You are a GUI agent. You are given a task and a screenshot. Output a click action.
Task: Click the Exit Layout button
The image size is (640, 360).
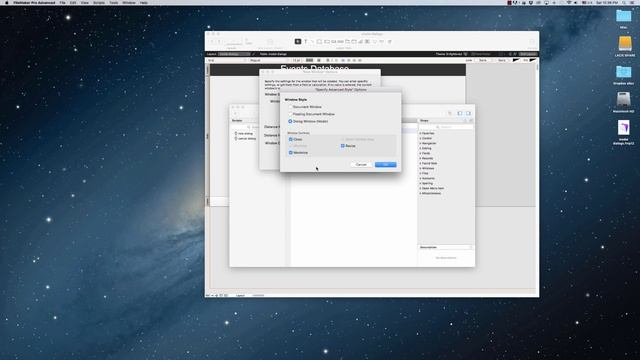[x=528, y=54]
